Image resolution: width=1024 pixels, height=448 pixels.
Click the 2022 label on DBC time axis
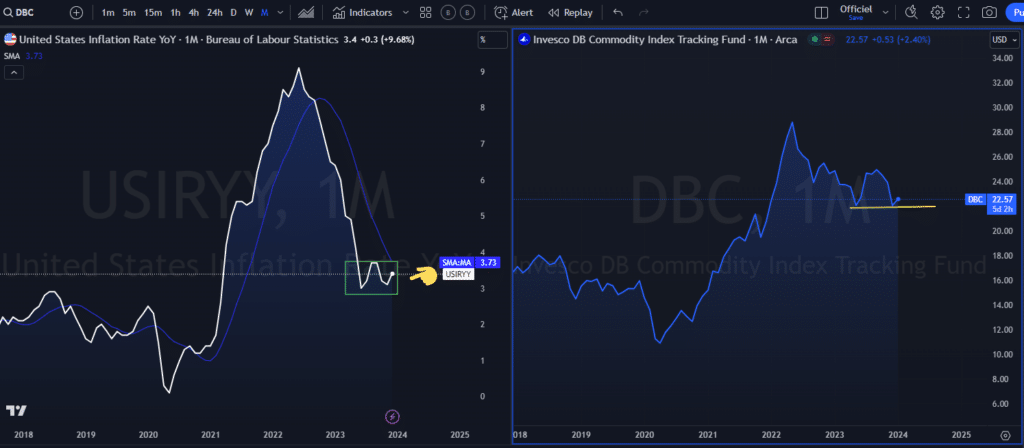click(x=772, y=434)
